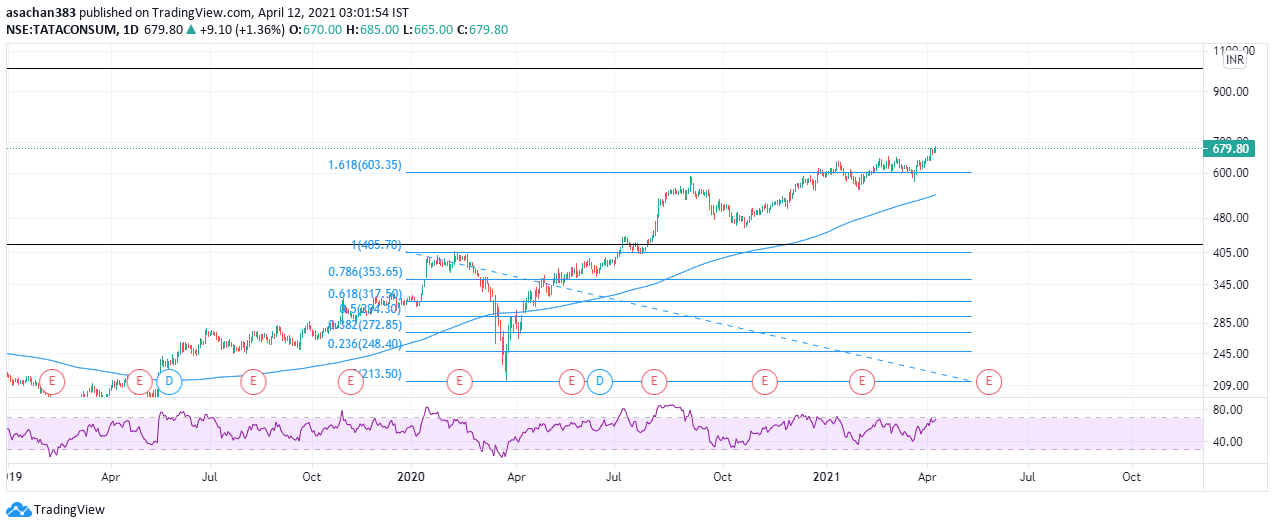Click the 285.00 price axis label

(x=1229, y=323)
